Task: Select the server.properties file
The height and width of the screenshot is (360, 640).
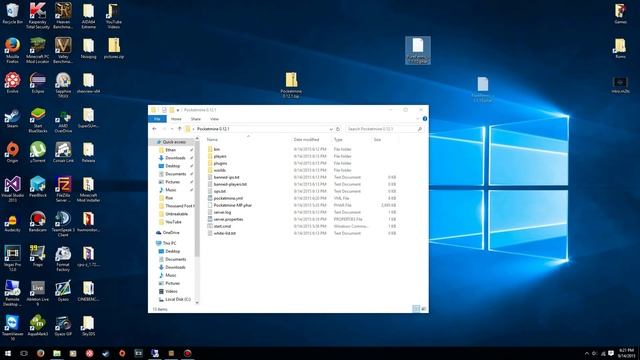Action: (x=228, y=219)
